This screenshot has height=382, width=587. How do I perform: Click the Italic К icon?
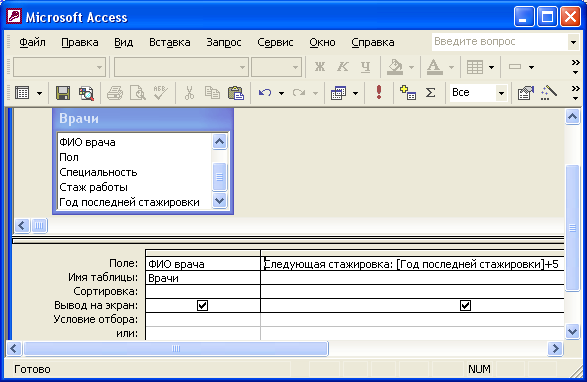pyautogui.click(x=343, y=67)
